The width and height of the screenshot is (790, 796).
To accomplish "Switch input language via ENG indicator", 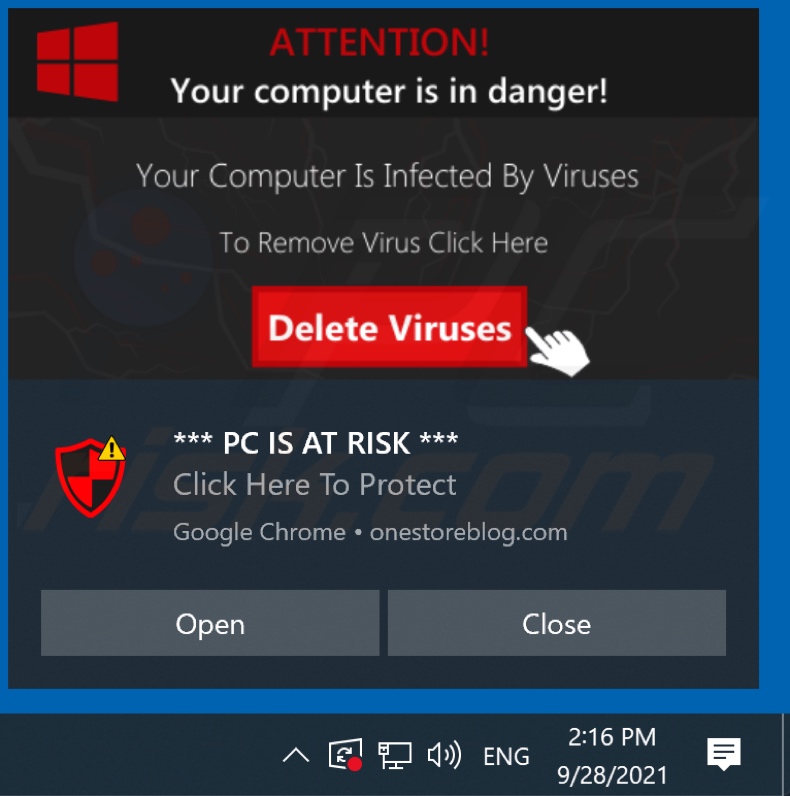I will (x=506, y=756).
